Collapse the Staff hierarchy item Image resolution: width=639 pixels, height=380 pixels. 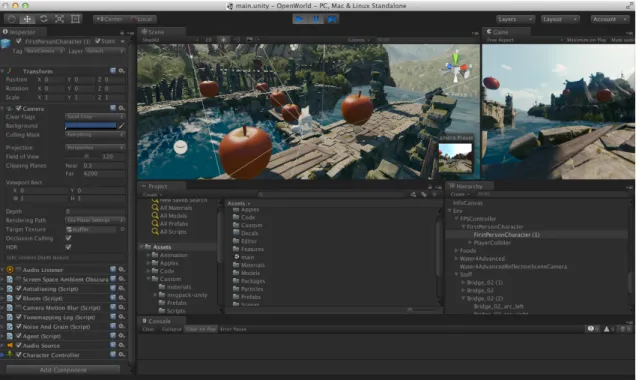click(x=456, y=274)
